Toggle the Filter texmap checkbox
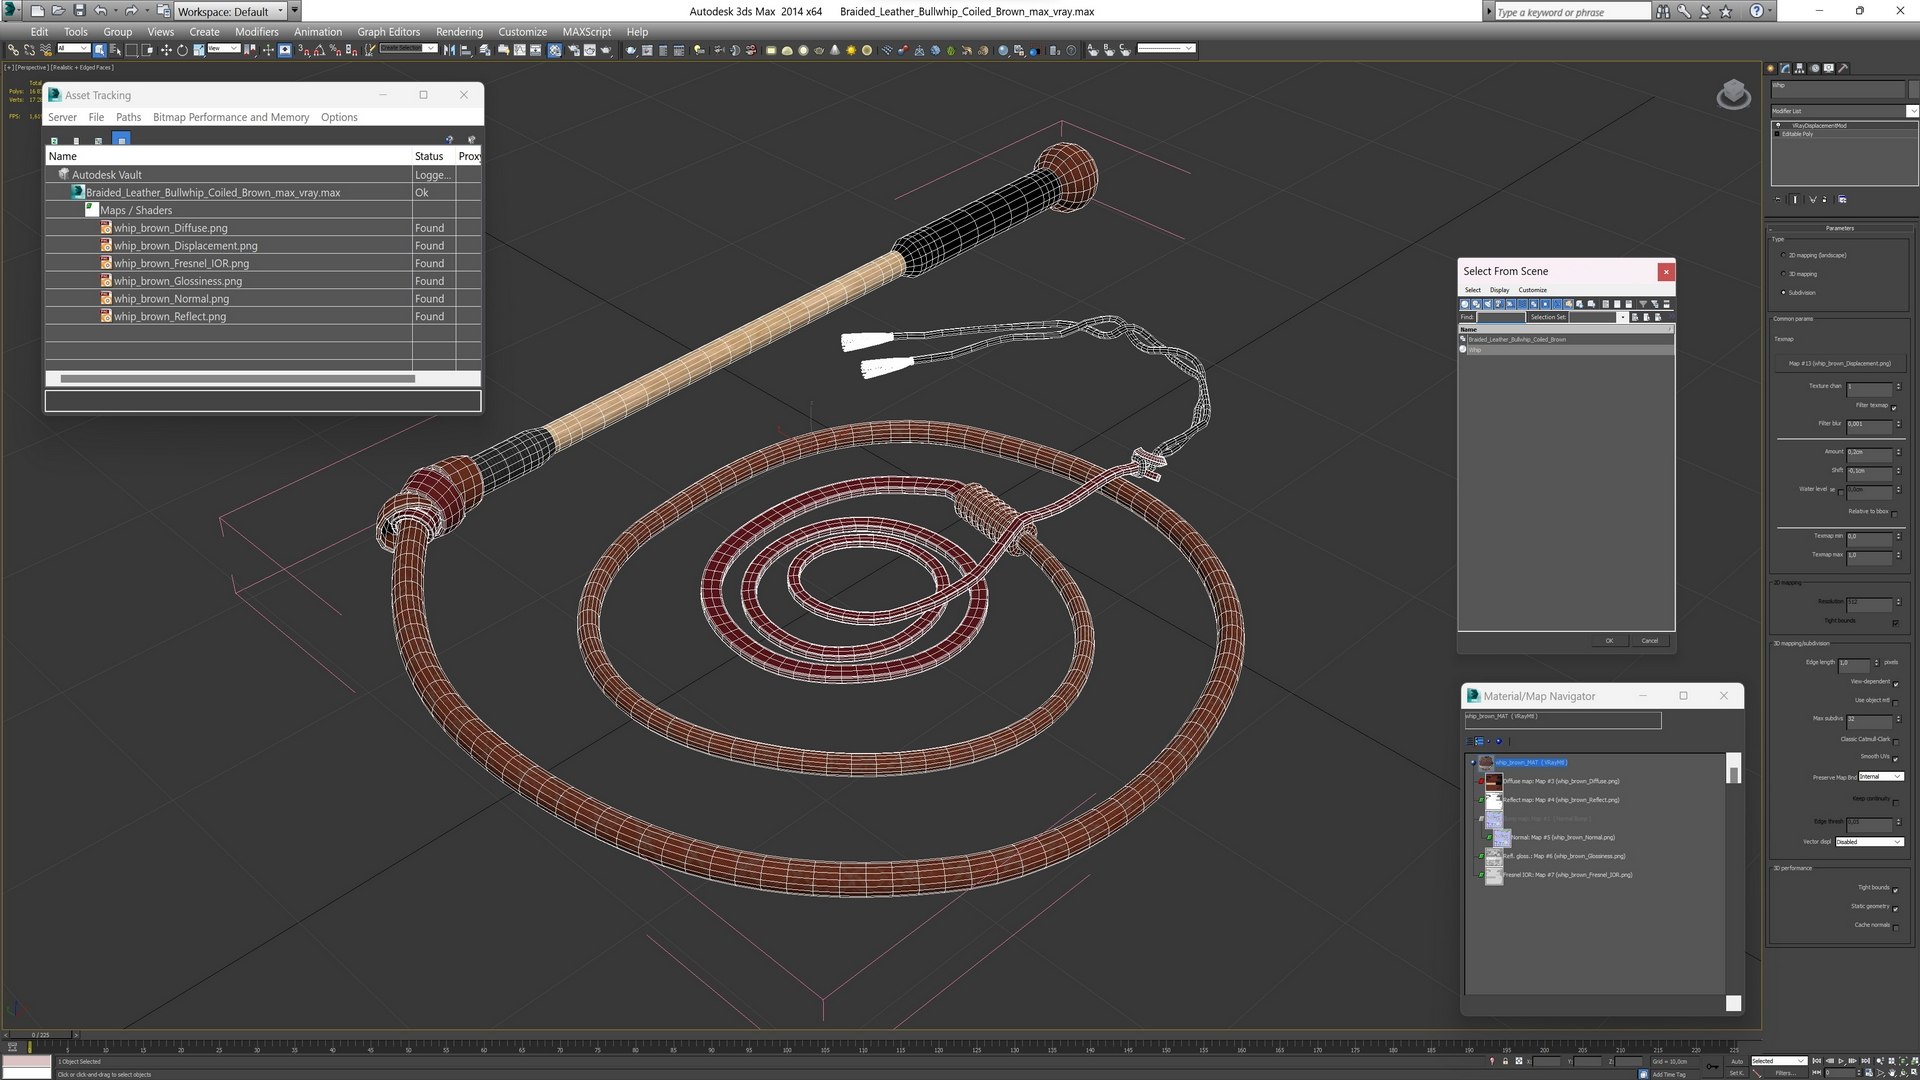Viewport: 1920px width, 1080px height. point(1894,407)
